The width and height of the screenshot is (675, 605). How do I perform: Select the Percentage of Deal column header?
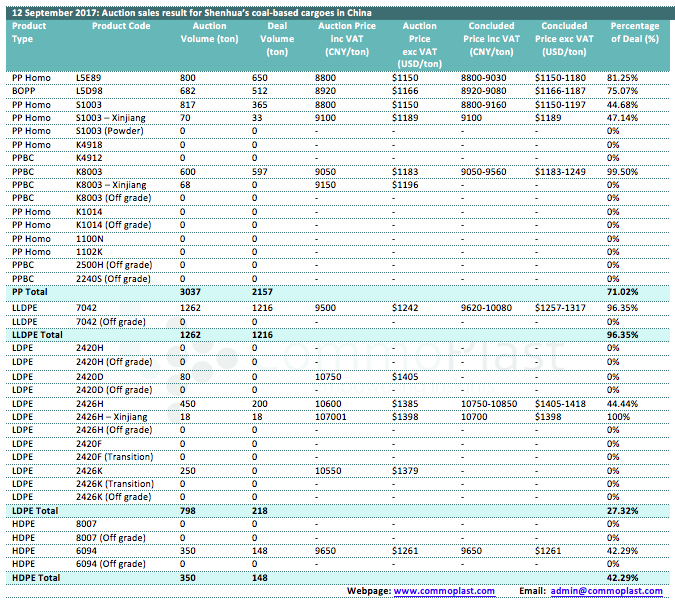tap(634, 32)
